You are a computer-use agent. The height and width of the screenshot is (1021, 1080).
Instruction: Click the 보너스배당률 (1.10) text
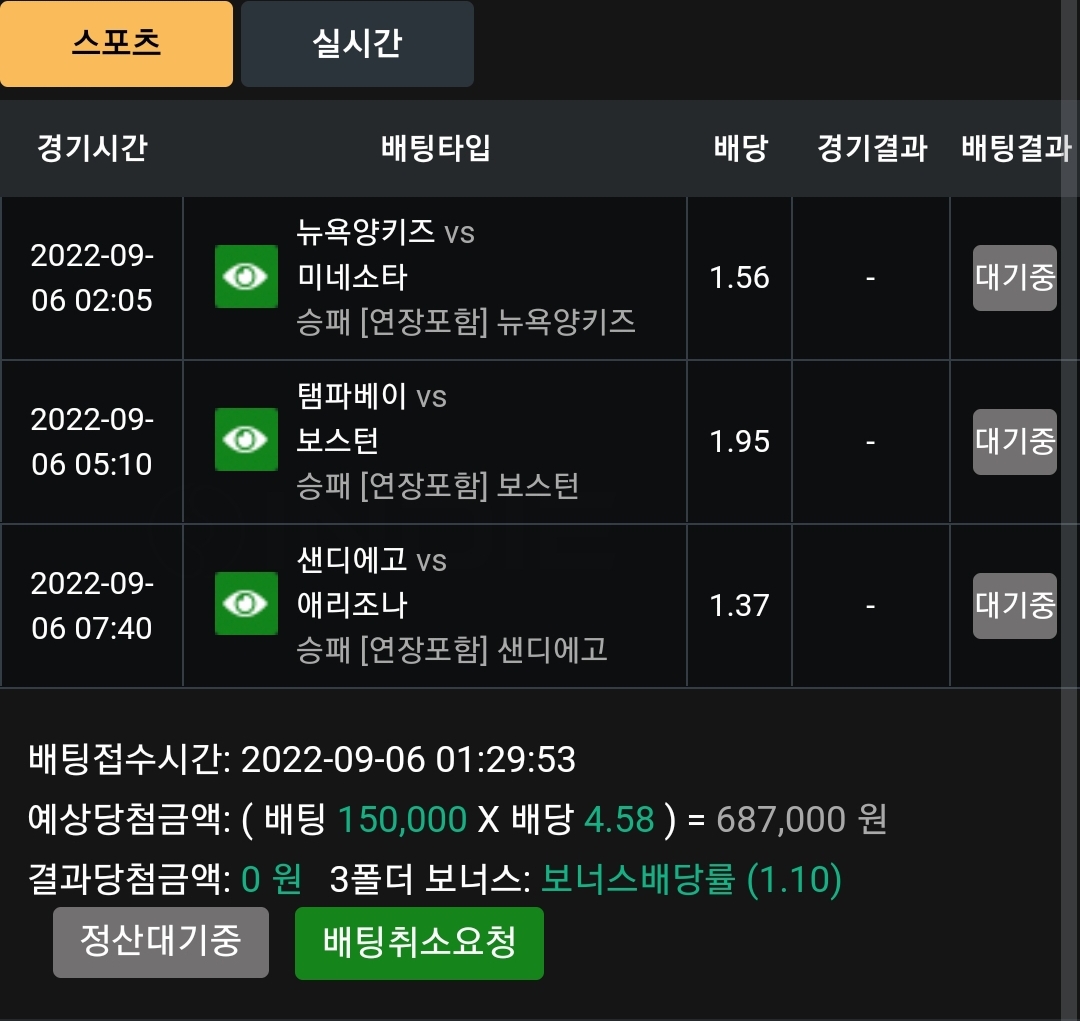(x=692, y=879)
